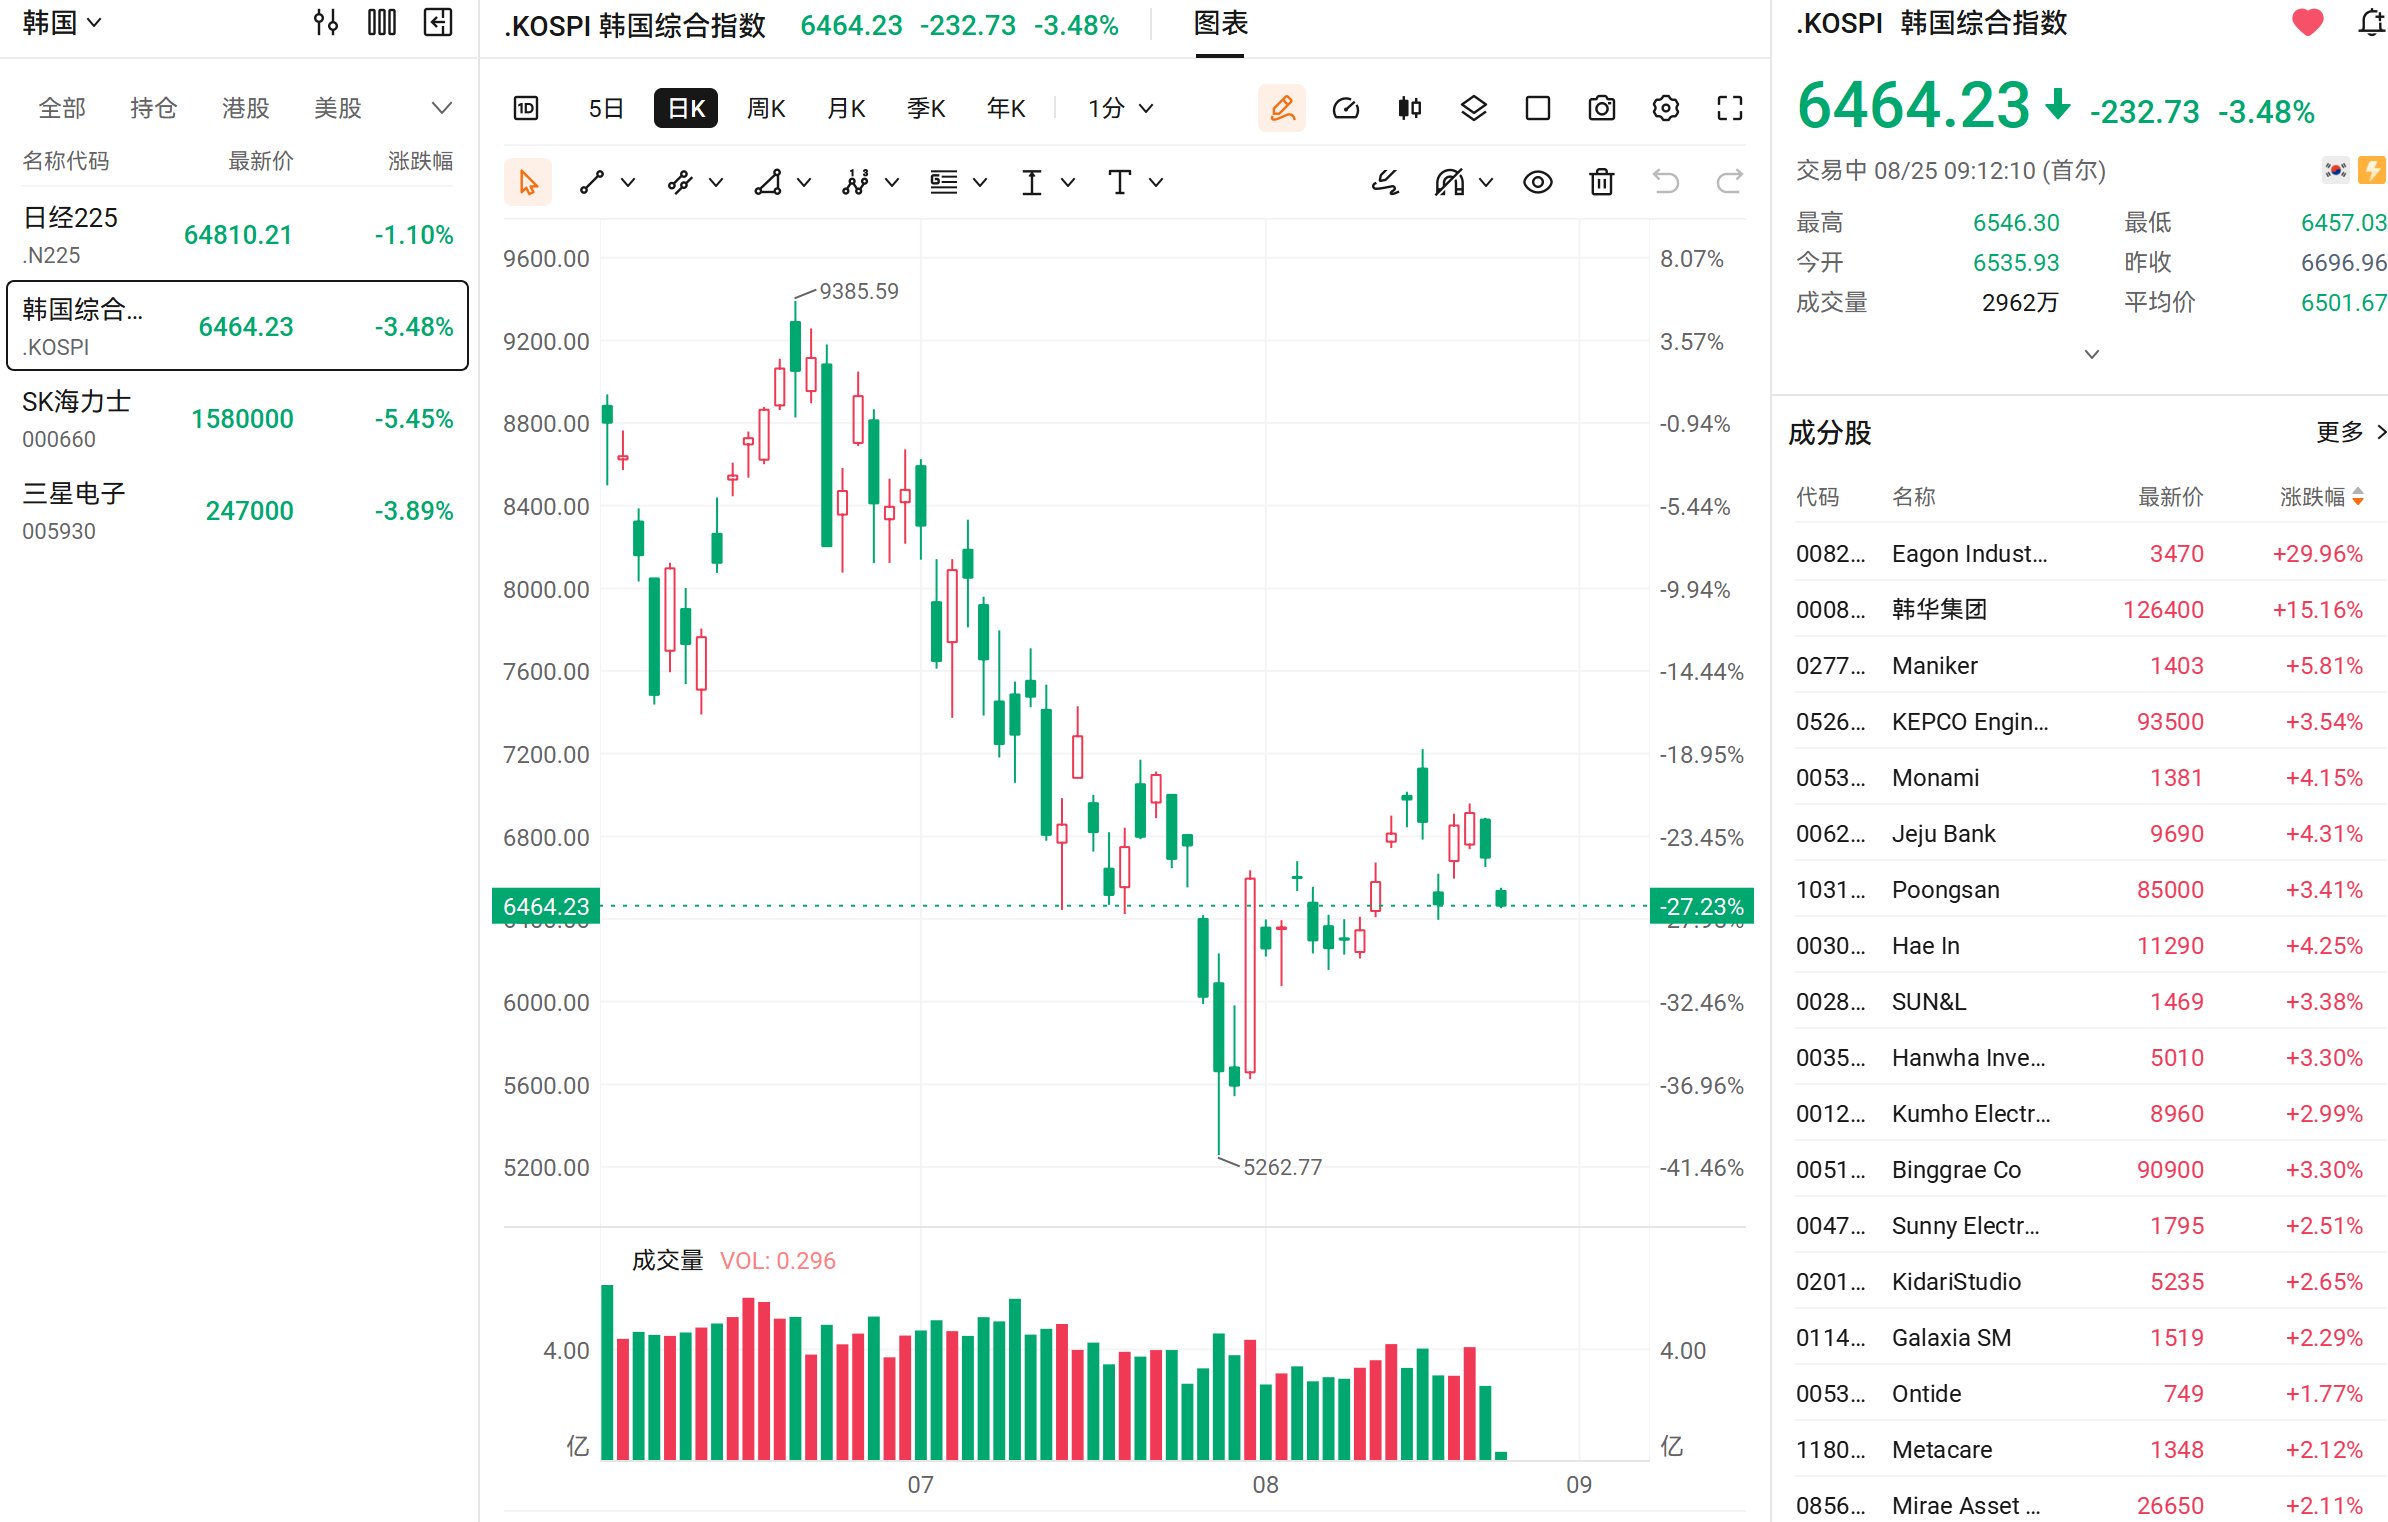Select SK海力士 in the watchlist
Image resolution: width=2388 pixels, height=1522 pixels.
tap(237, 419)
